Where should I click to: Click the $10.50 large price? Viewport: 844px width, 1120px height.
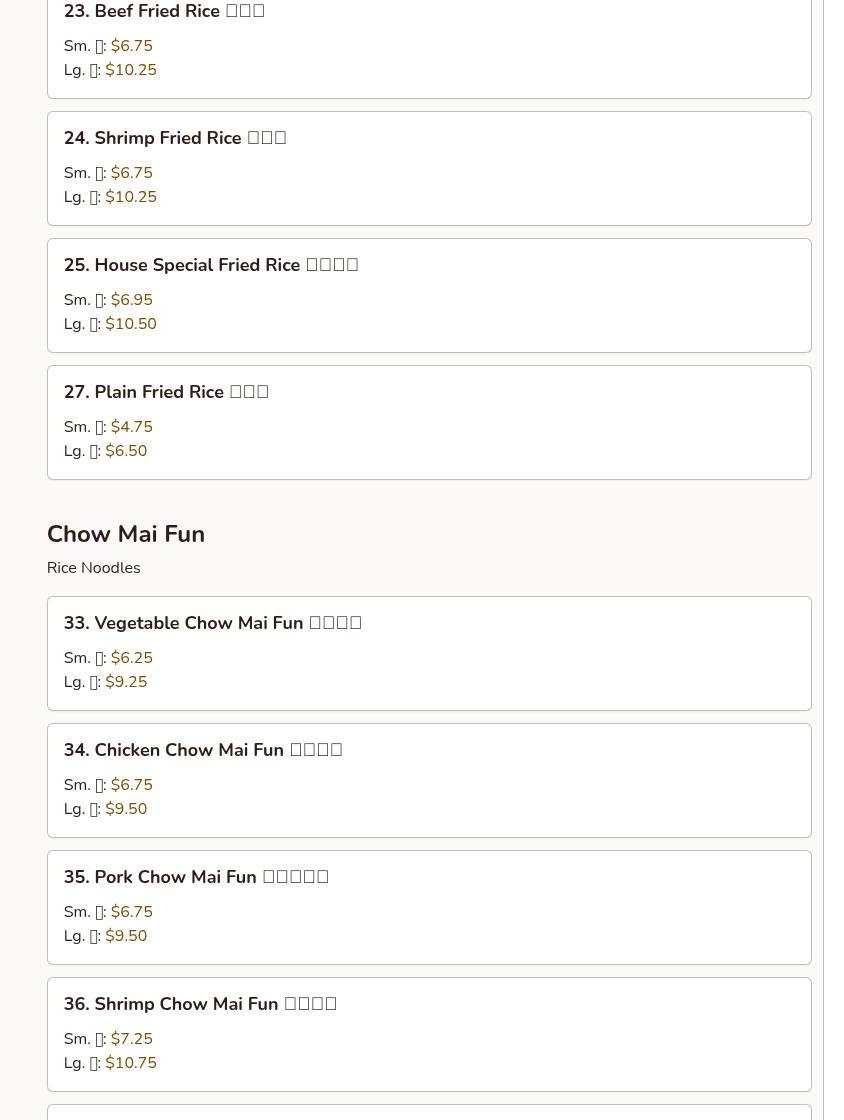(131, 324)
